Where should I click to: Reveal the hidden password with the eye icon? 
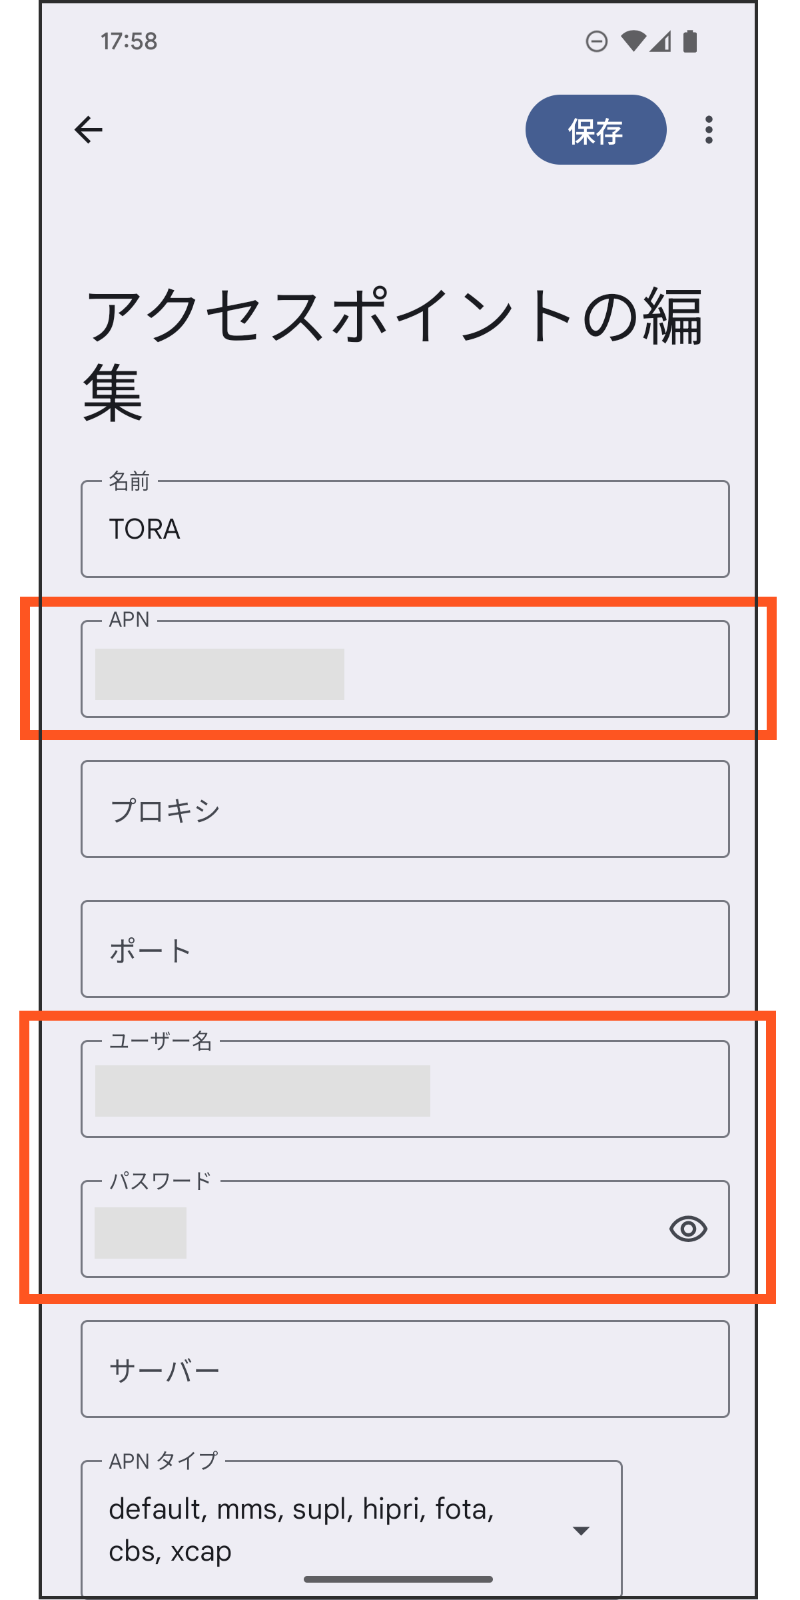[688, 1229]
